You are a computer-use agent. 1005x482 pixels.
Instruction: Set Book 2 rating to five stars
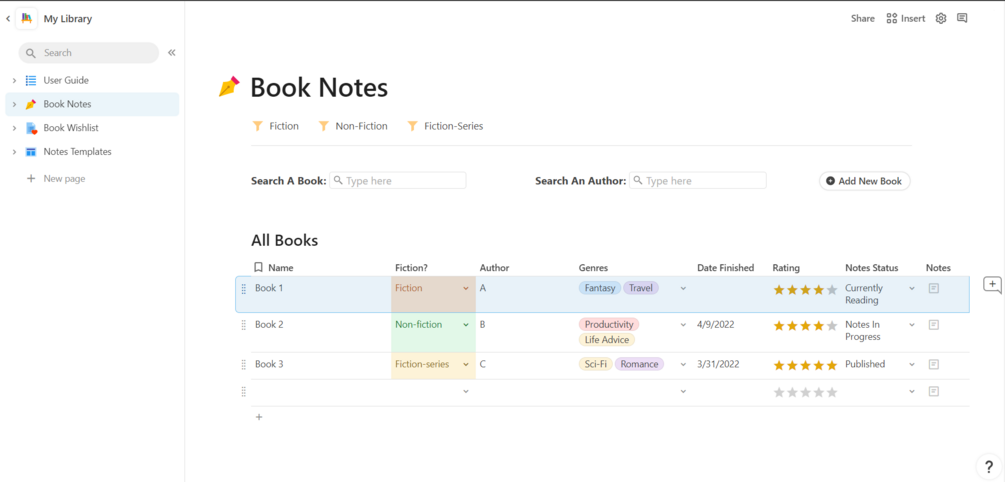tap(832, 326)
